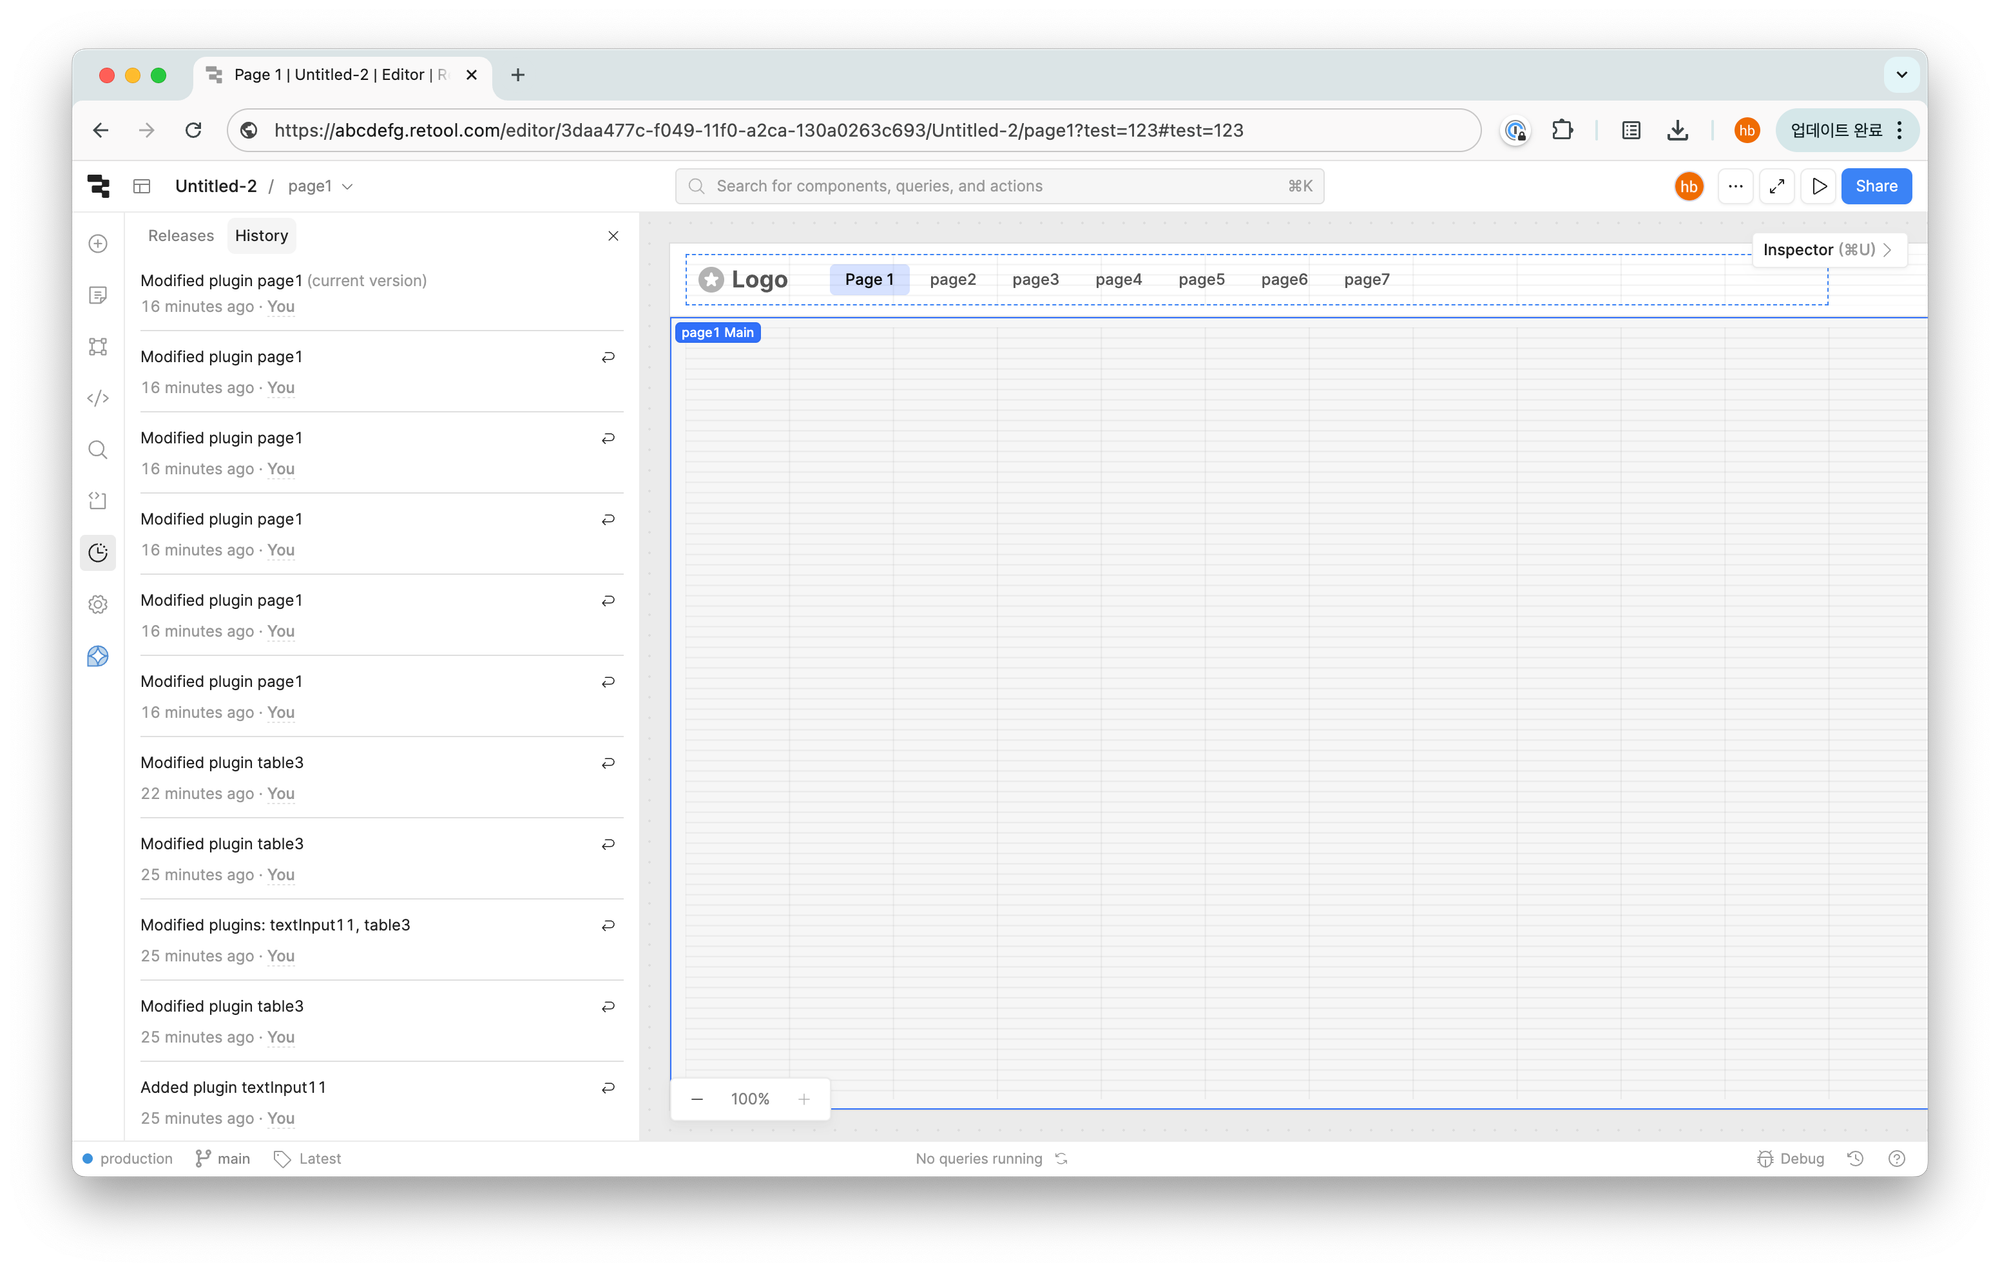Switch to the Releases tab

[181, 236]
